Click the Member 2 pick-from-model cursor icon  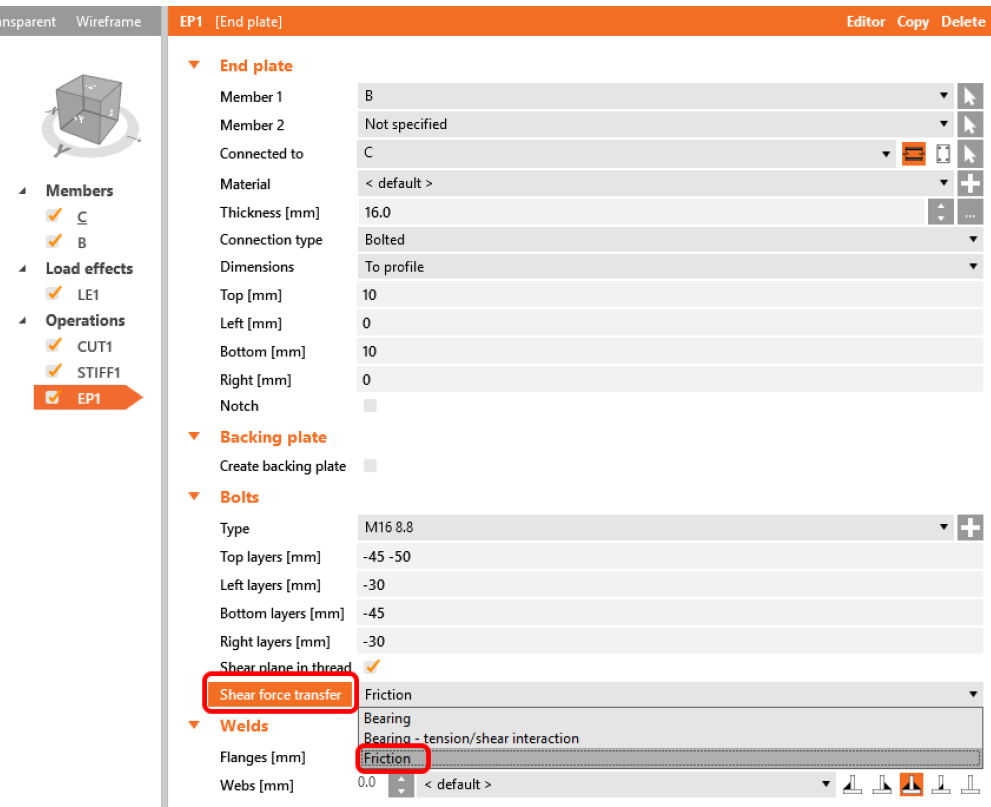click(968, 125)
